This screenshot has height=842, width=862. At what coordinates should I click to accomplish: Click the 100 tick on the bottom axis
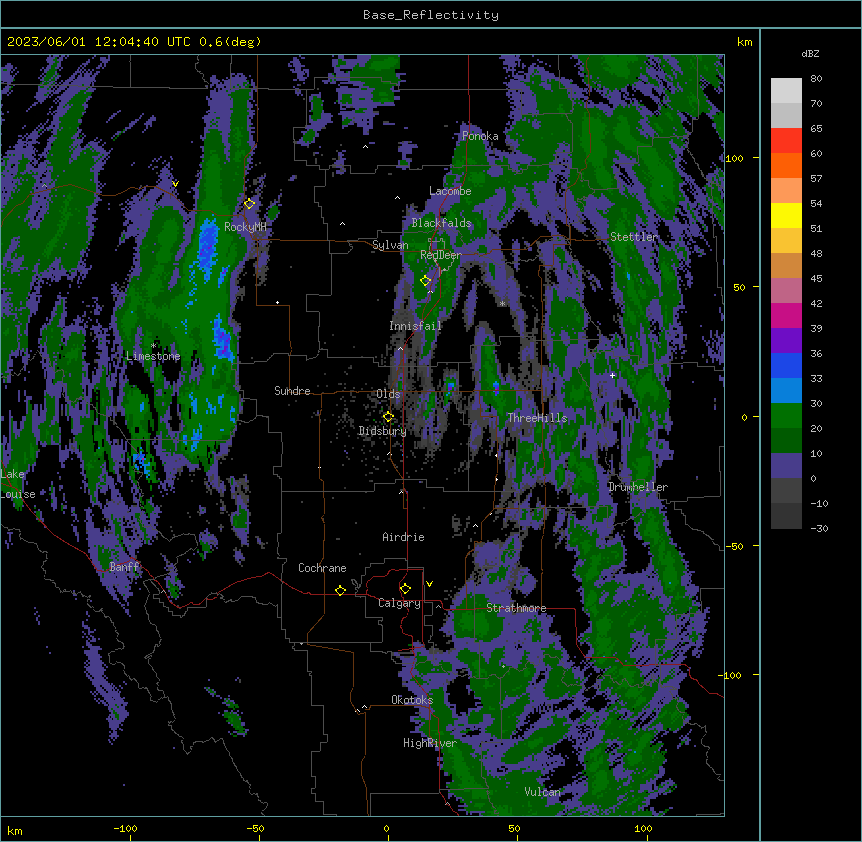[x=643, y=828]
